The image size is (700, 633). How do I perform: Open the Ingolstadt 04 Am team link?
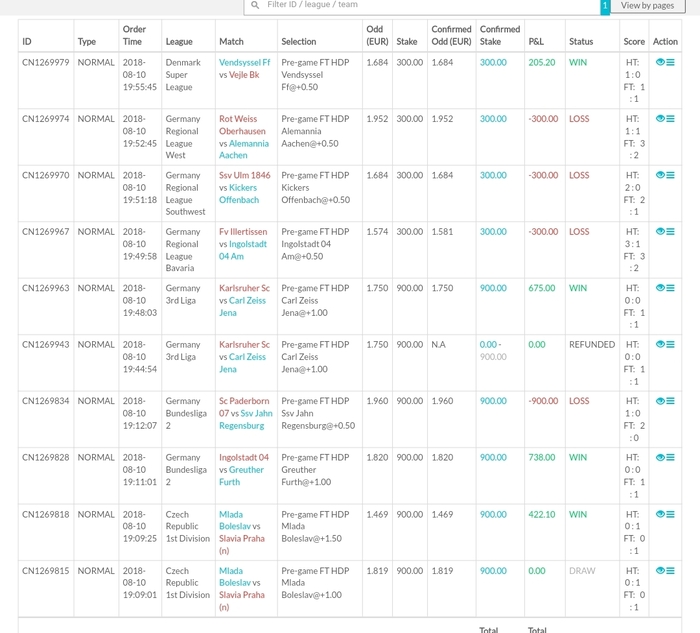point(242,250)
